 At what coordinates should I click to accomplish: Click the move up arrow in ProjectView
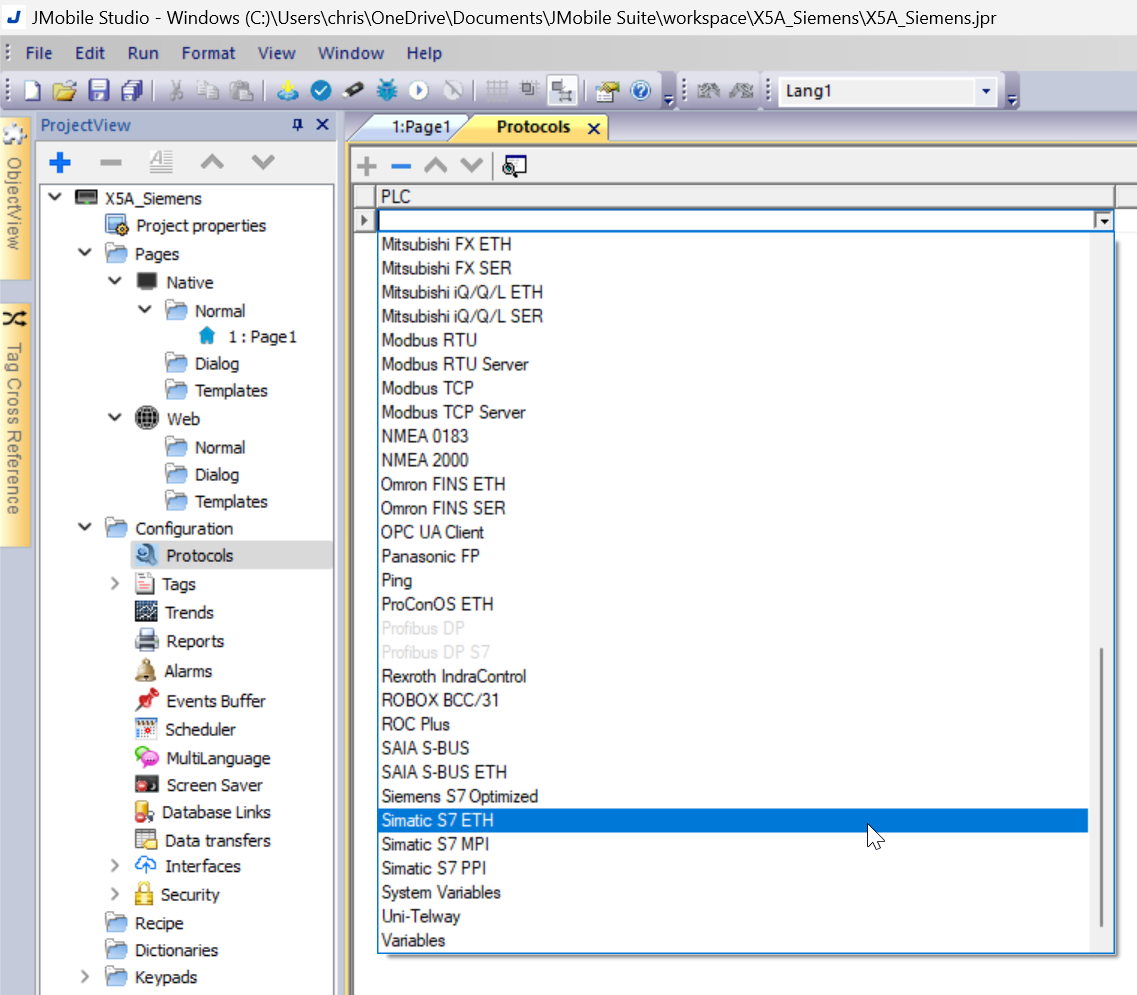tap(212, 162)
